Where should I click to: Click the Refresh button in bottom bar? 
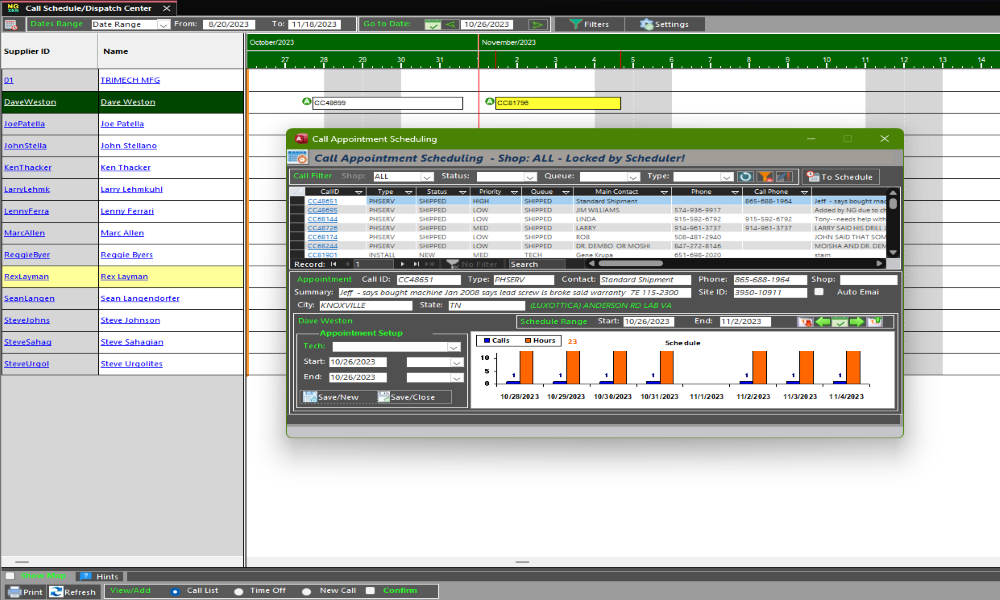click(x=73, y=592)
